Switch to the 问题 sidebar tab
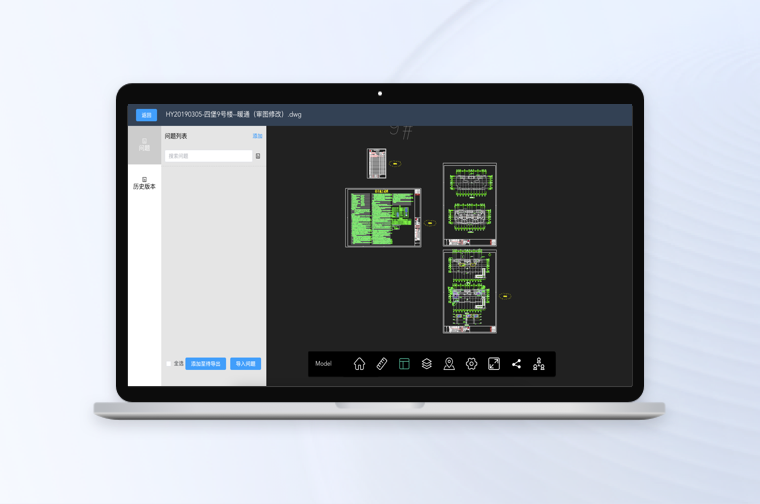 click(x=144, y=144)
